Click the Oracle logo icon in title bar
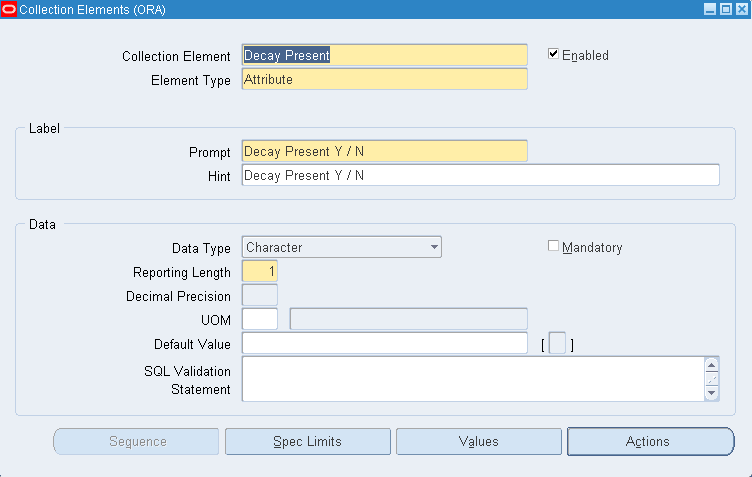 [10, 9]
